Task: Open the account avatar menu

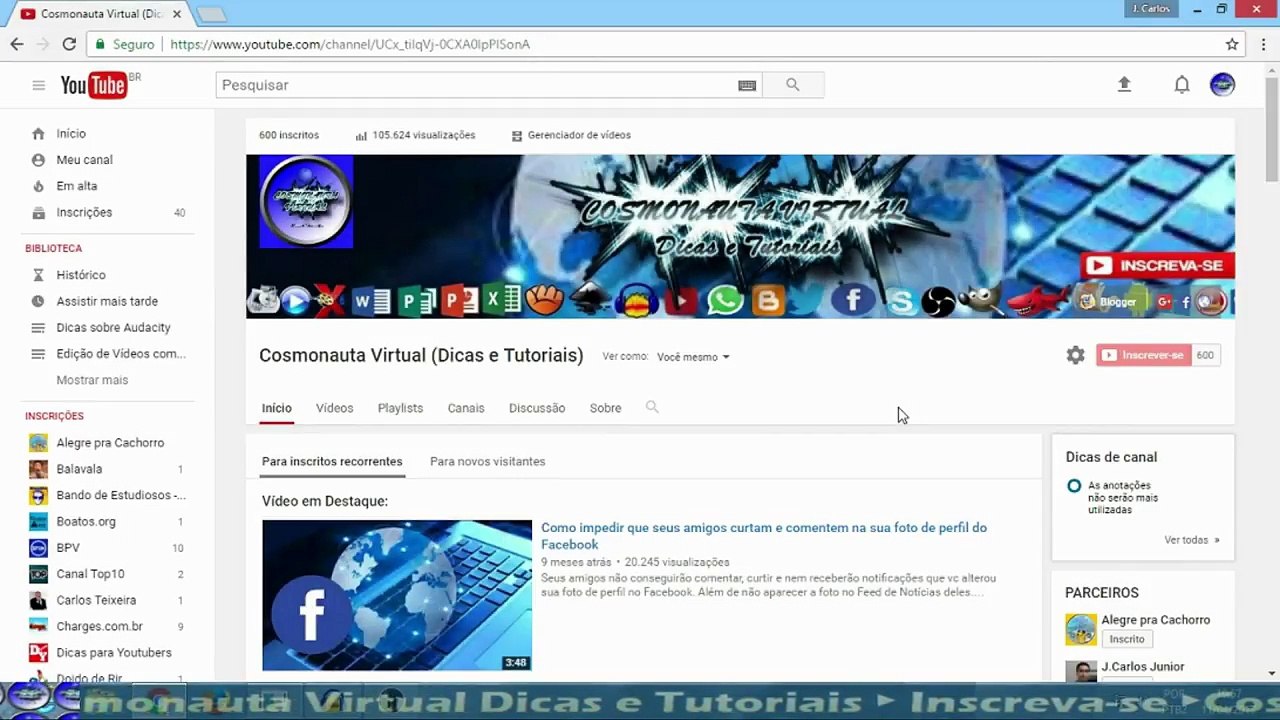Action: click(1222, 85)
